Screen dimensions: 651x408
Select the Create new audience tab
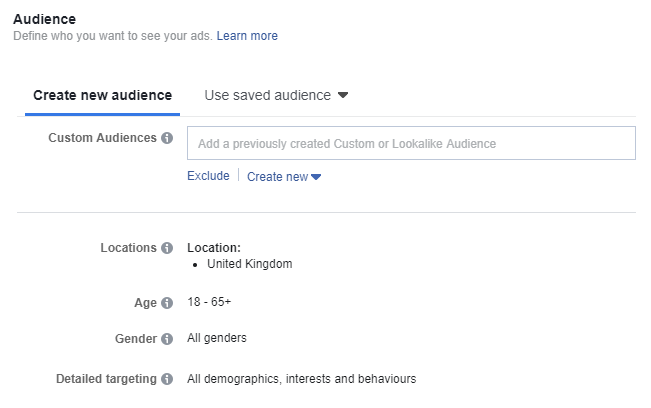point(103,95)
